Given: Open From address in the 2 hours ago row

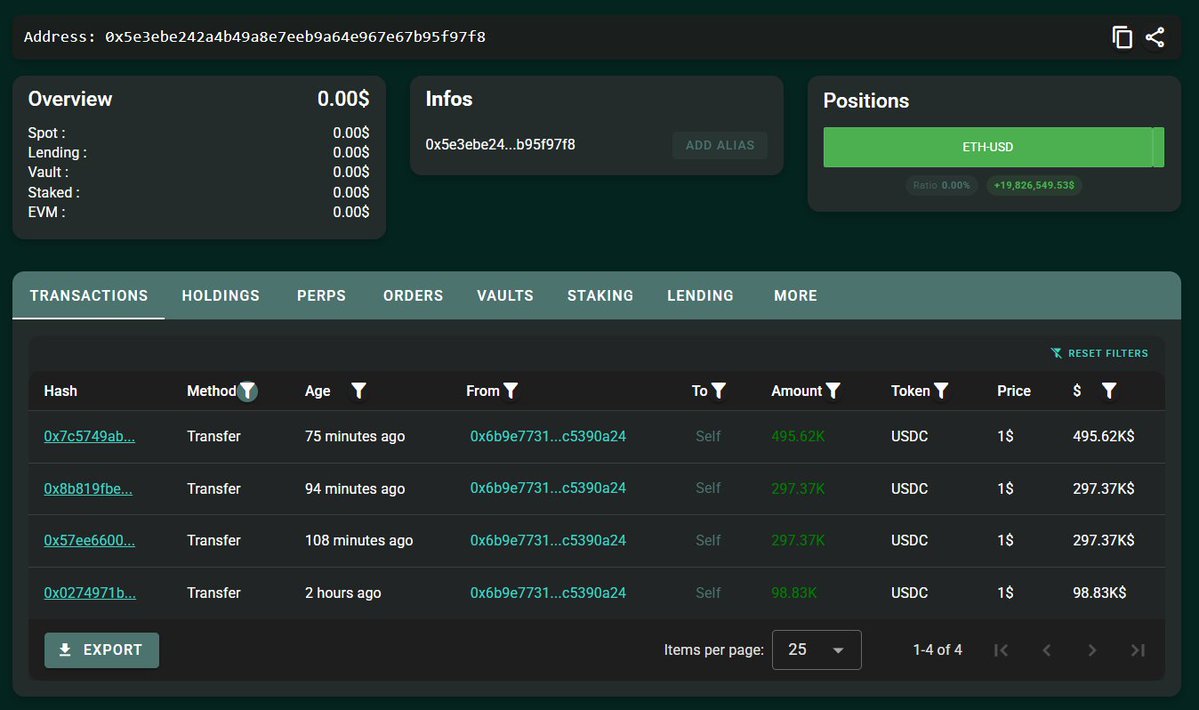Looking at the screenshot, I should point(548,593).
